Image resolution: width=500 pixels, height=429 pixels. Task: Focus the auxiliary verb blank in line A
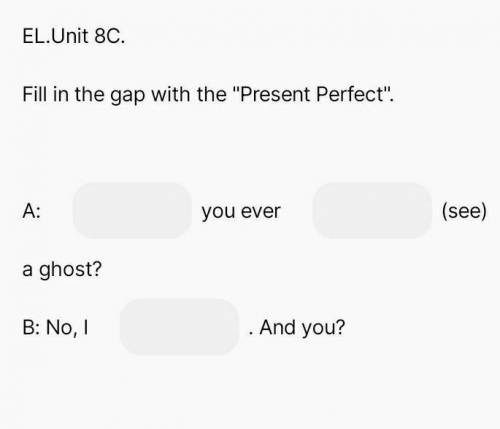132,210
